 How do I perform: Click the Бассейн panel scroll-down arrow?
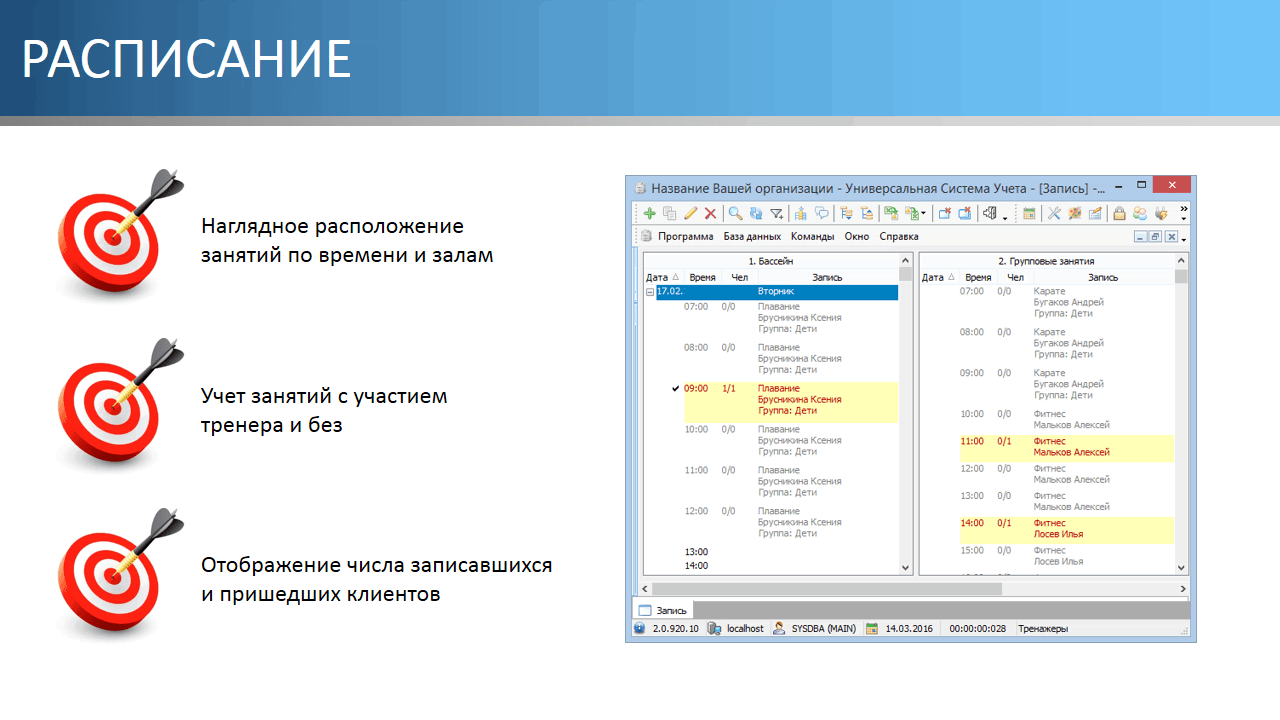[906, 567]
